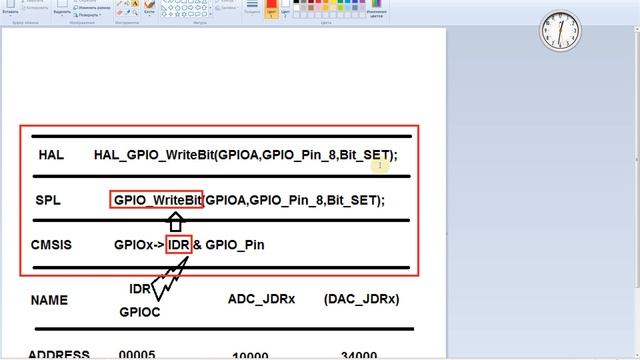Viewport: 640px width, 360px height.
Task: Click '& GPIO_Pin' text in CMSIS row
Action: tap(229, 244)
